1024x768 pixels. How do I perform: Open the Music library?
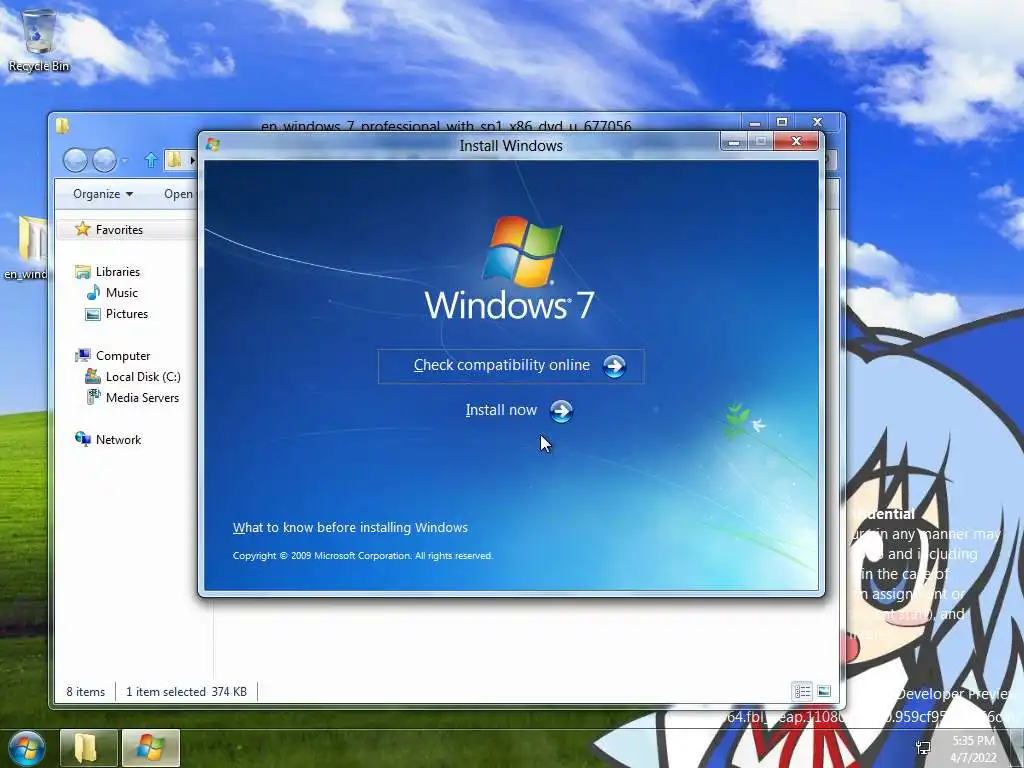point(121,293)
